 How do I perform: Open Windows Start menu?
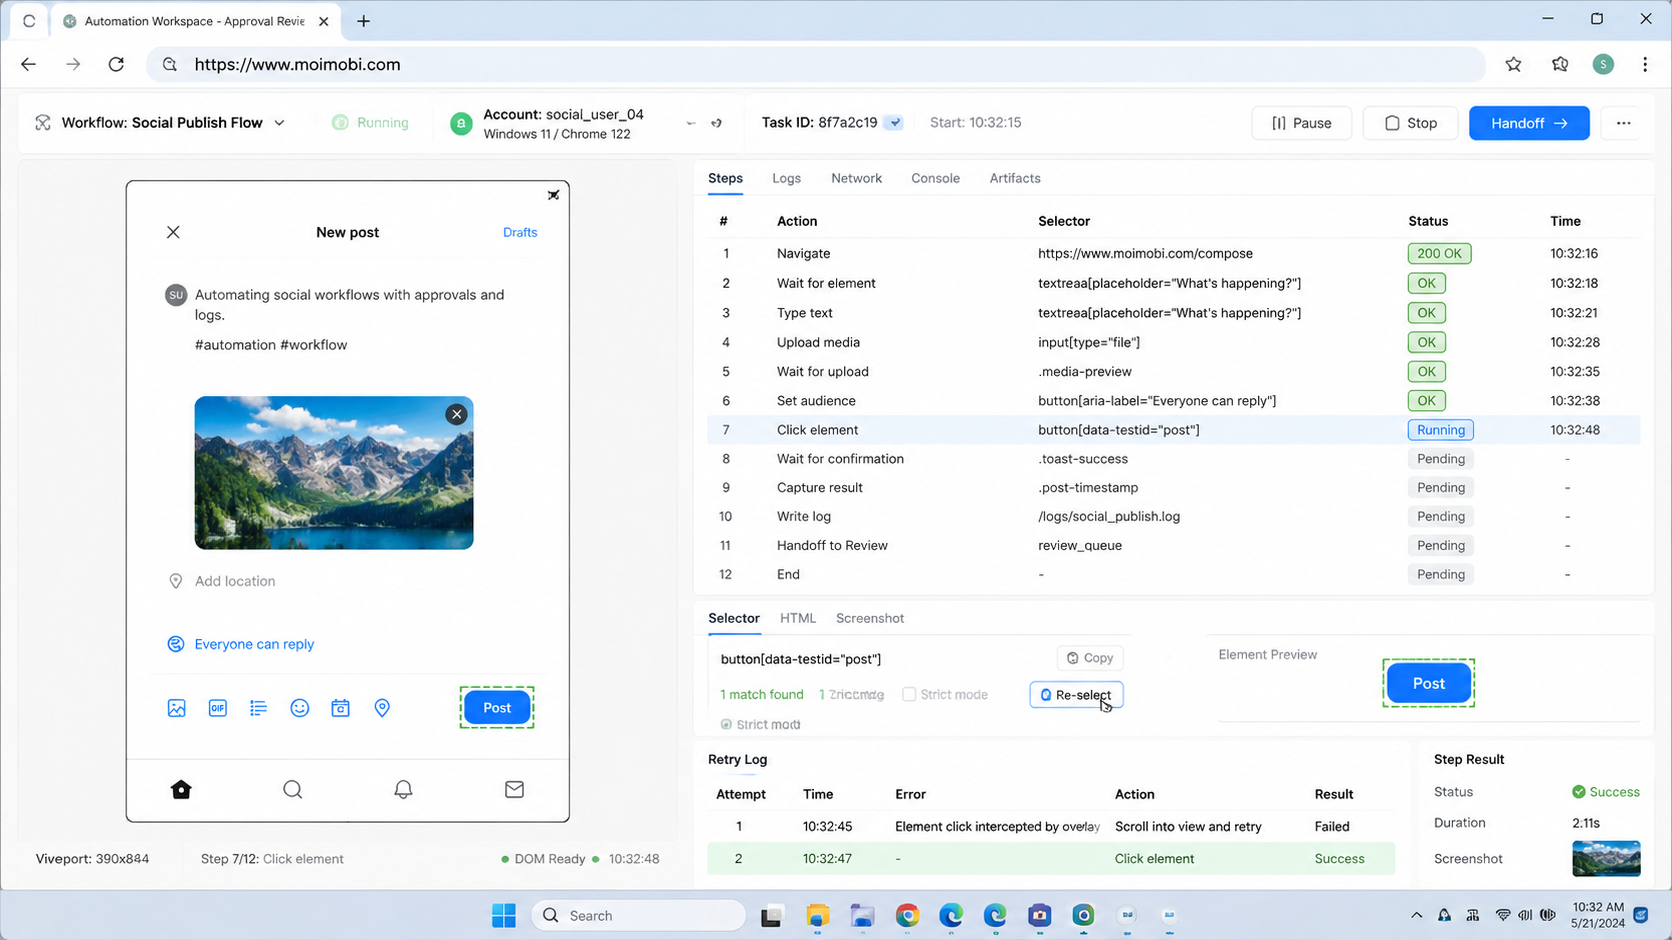coord(504,915)
